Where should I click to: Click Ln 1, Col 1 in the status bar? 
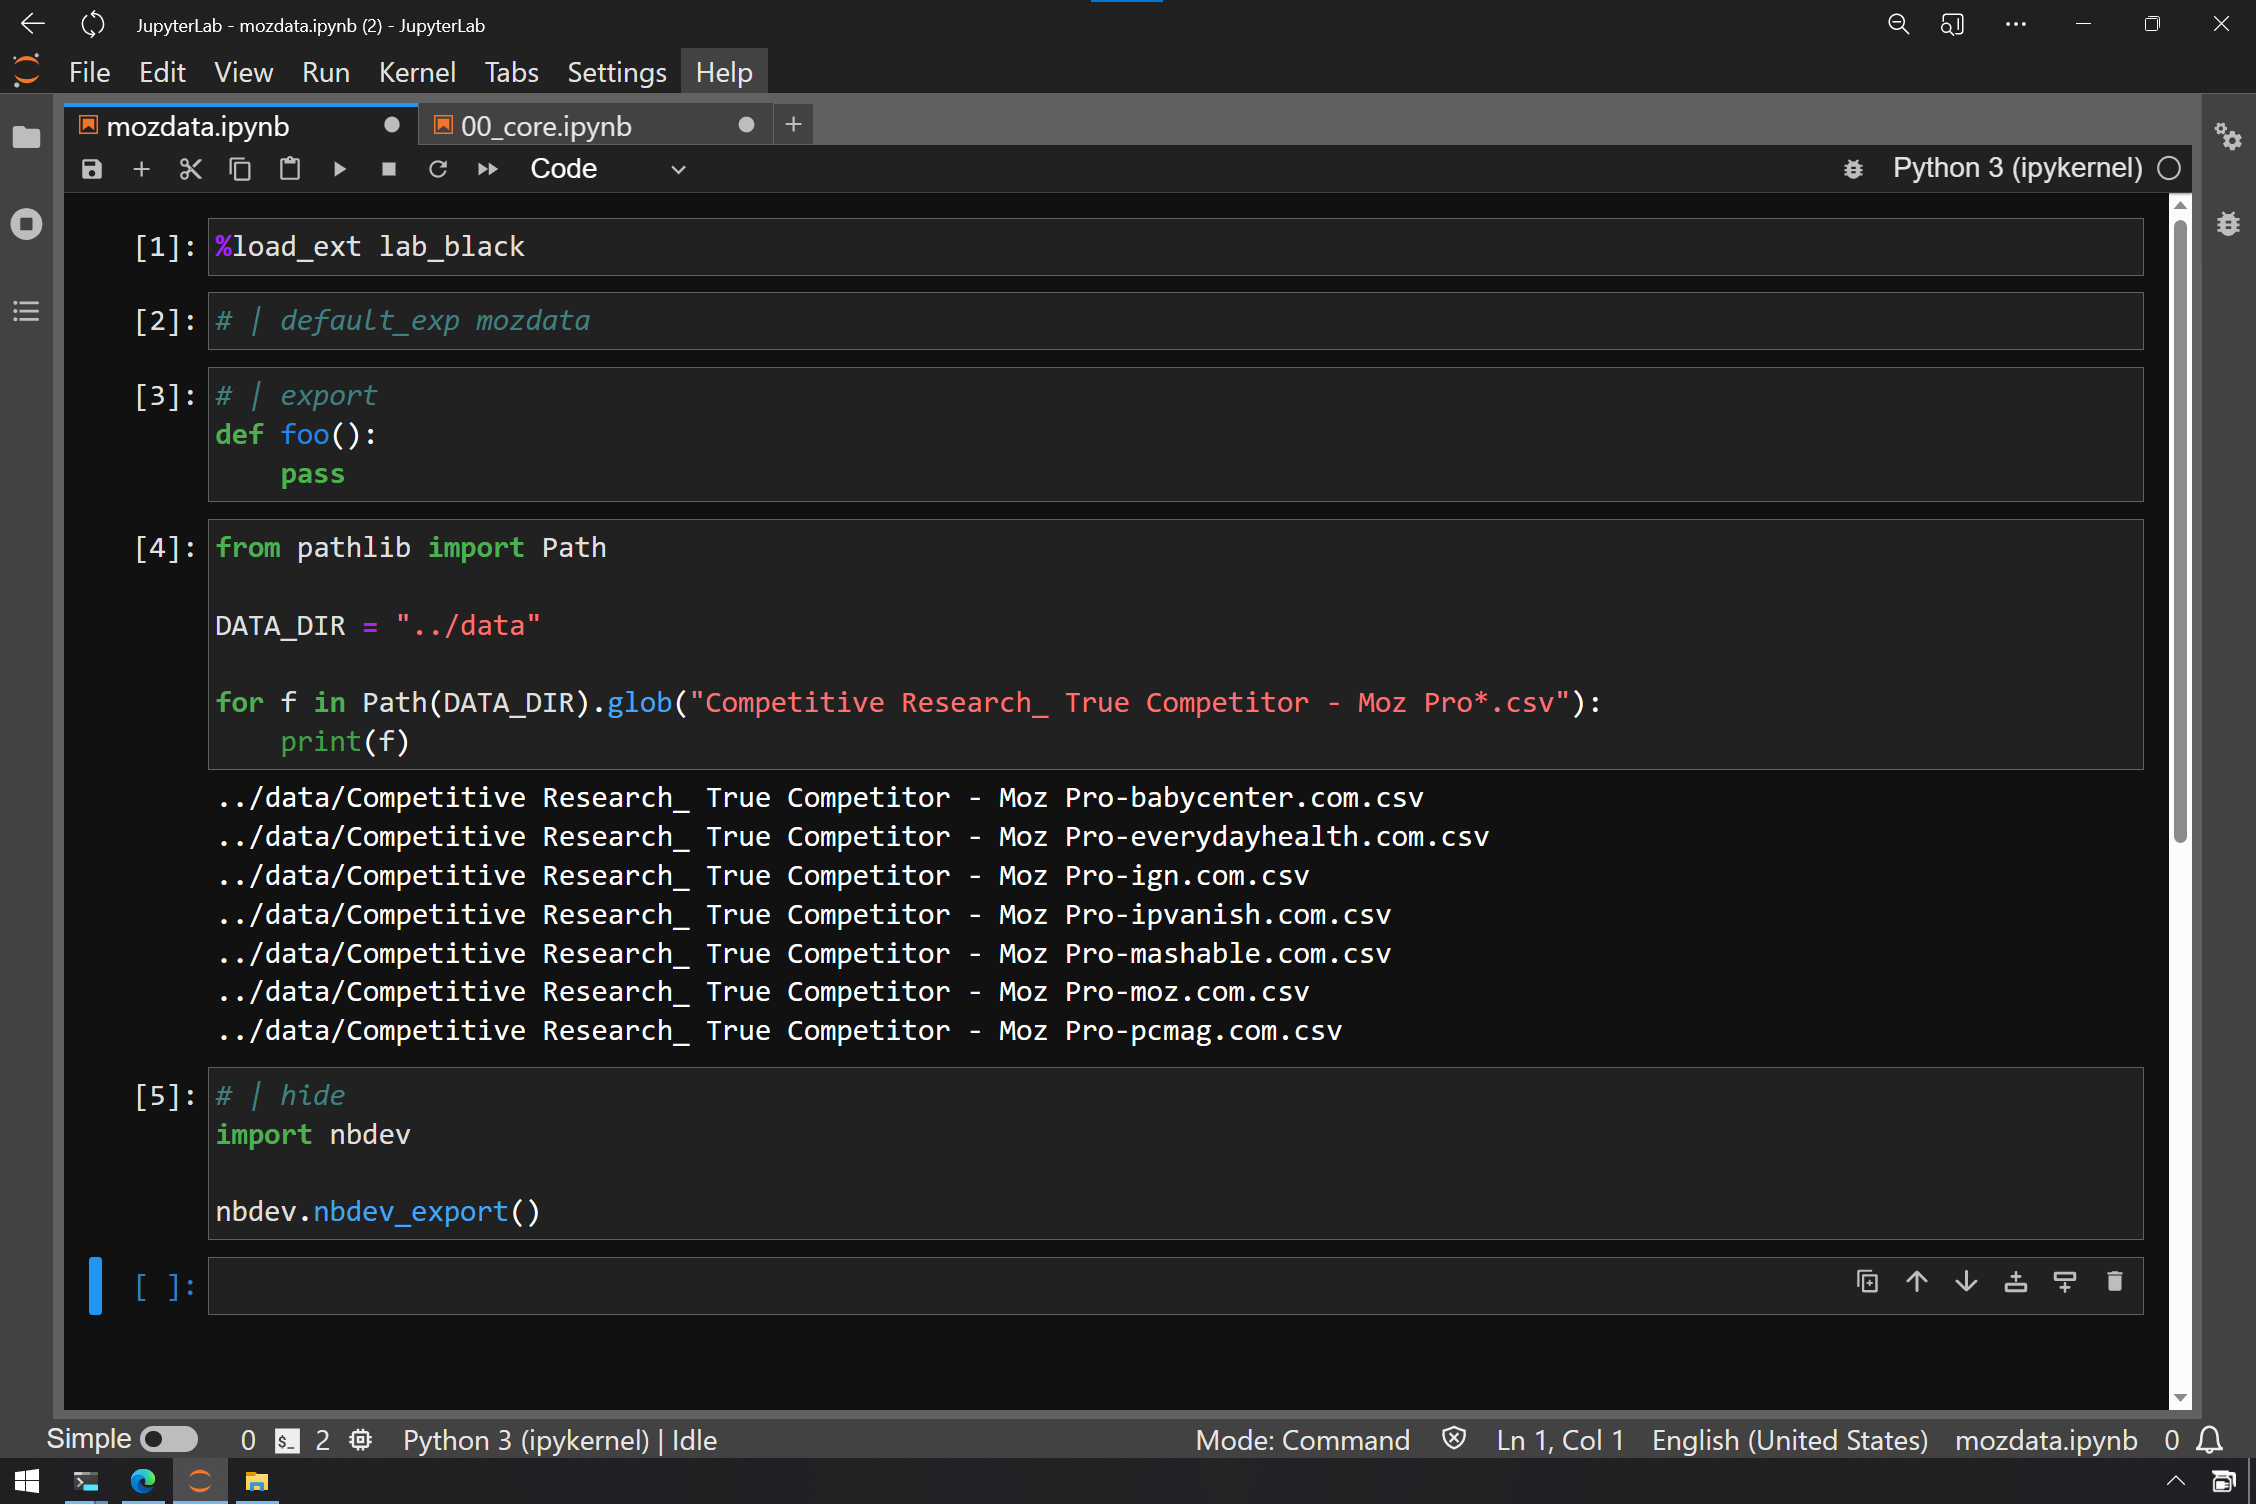(1560, 1440)
